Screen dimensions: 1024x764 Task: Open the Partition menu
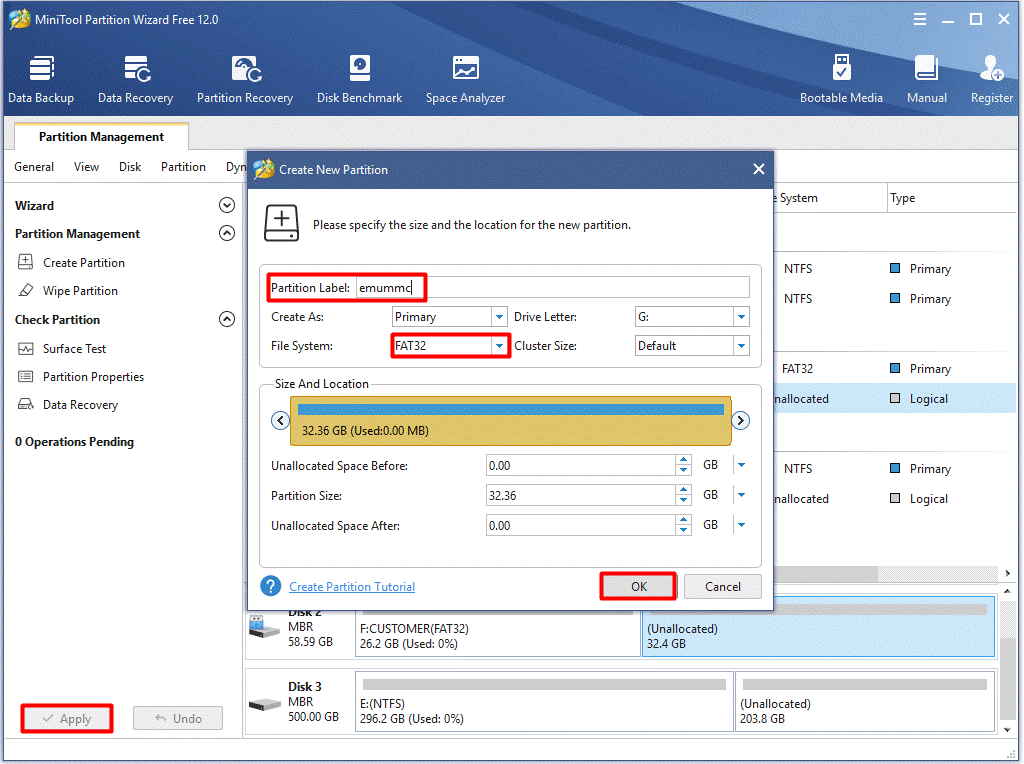pyautogui.click(x=184, y=167)
